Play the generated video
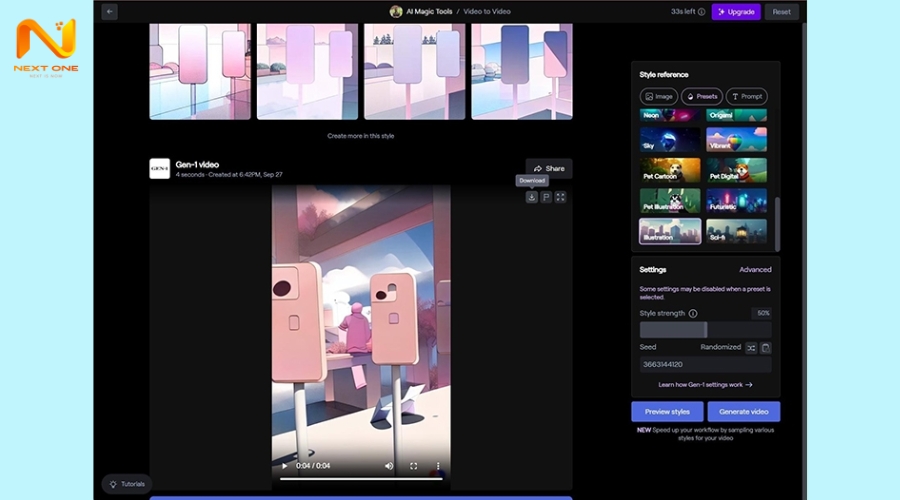 [284, 466]
